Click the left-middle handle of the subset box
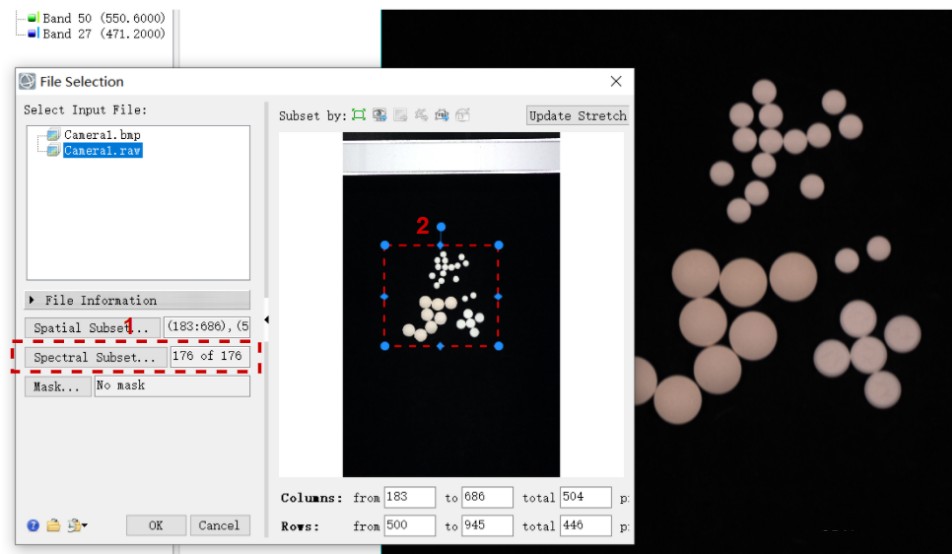This screenshot has height=554, width=952. (384, 296)
